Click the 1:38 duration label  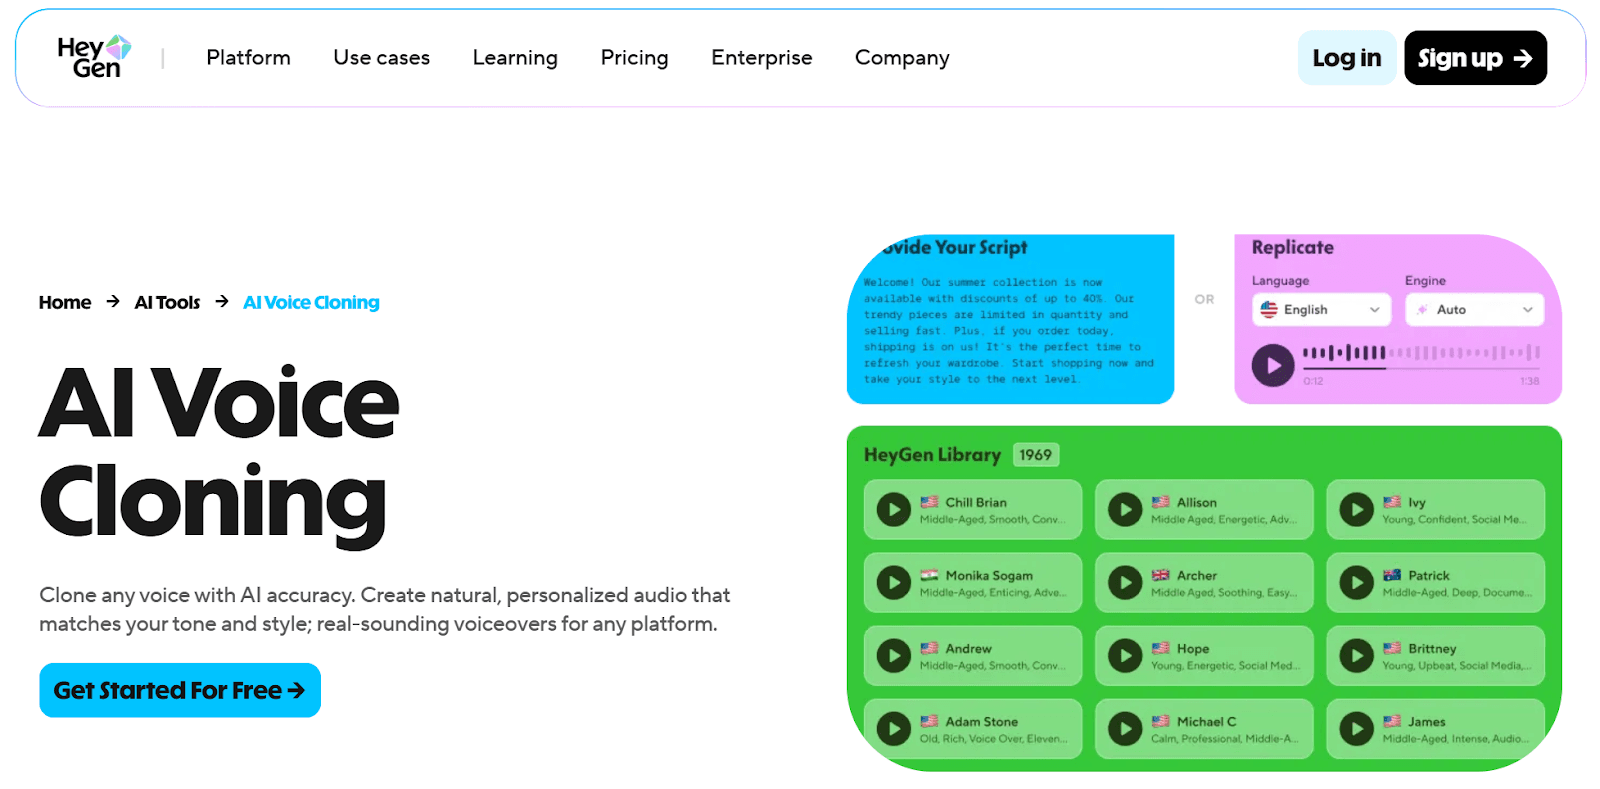pos(1529,381)
